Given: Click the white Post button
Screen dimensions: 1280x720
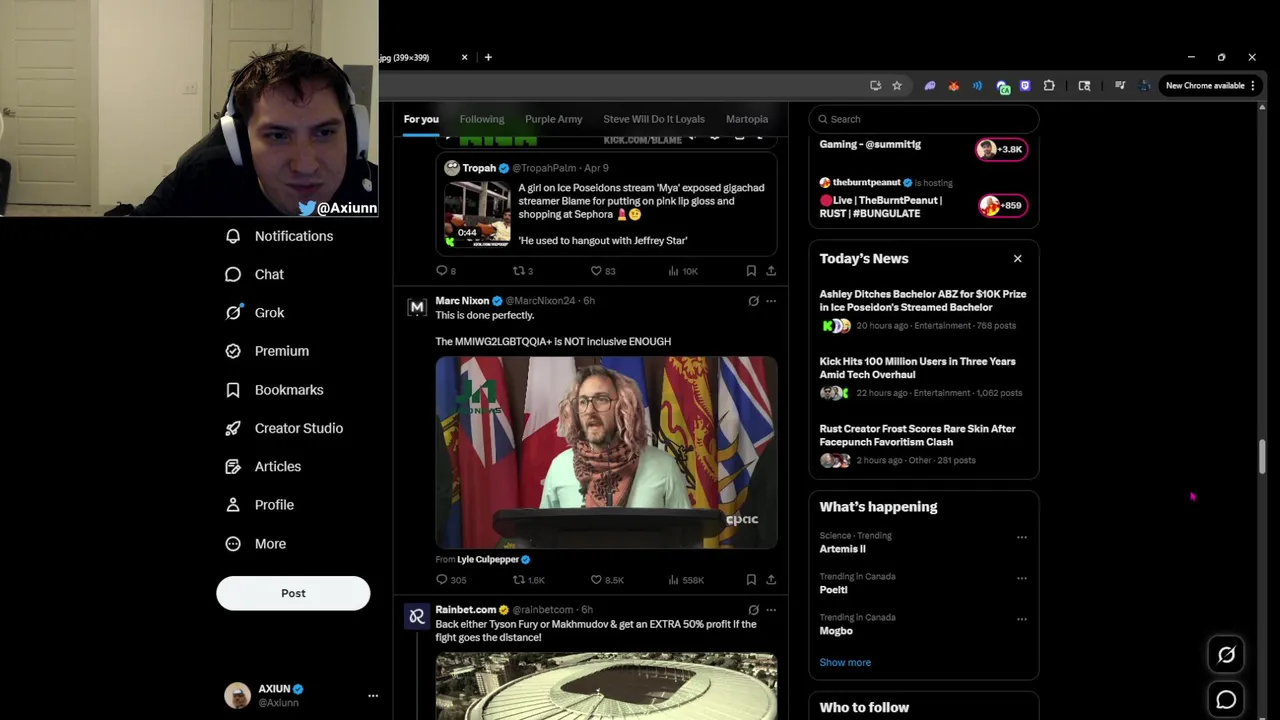Looking at the screenshot, I should tap(293, 593).
